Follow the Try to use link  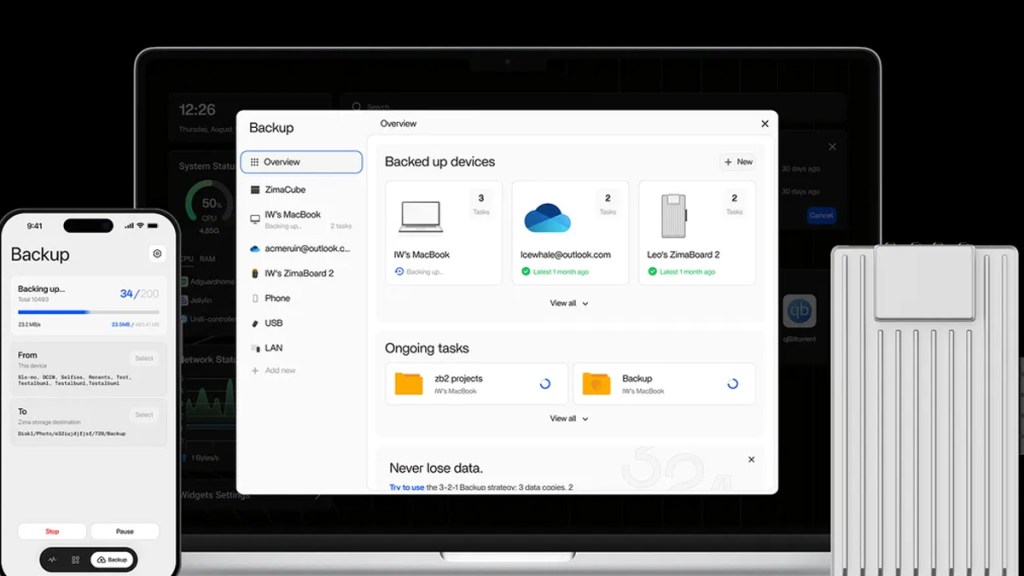pyautogui.click(x=406, y=487)
